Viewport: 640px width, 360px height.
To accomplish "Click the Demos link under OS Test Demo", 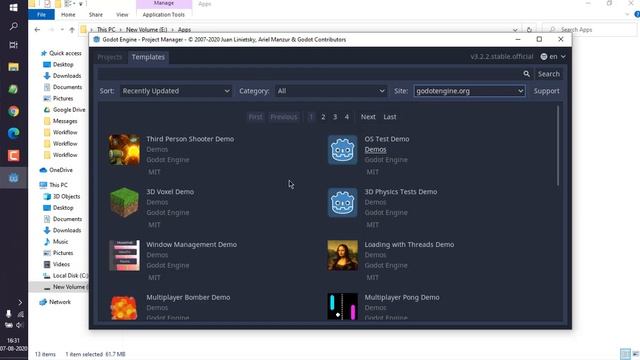I will (x=375, y=150).
